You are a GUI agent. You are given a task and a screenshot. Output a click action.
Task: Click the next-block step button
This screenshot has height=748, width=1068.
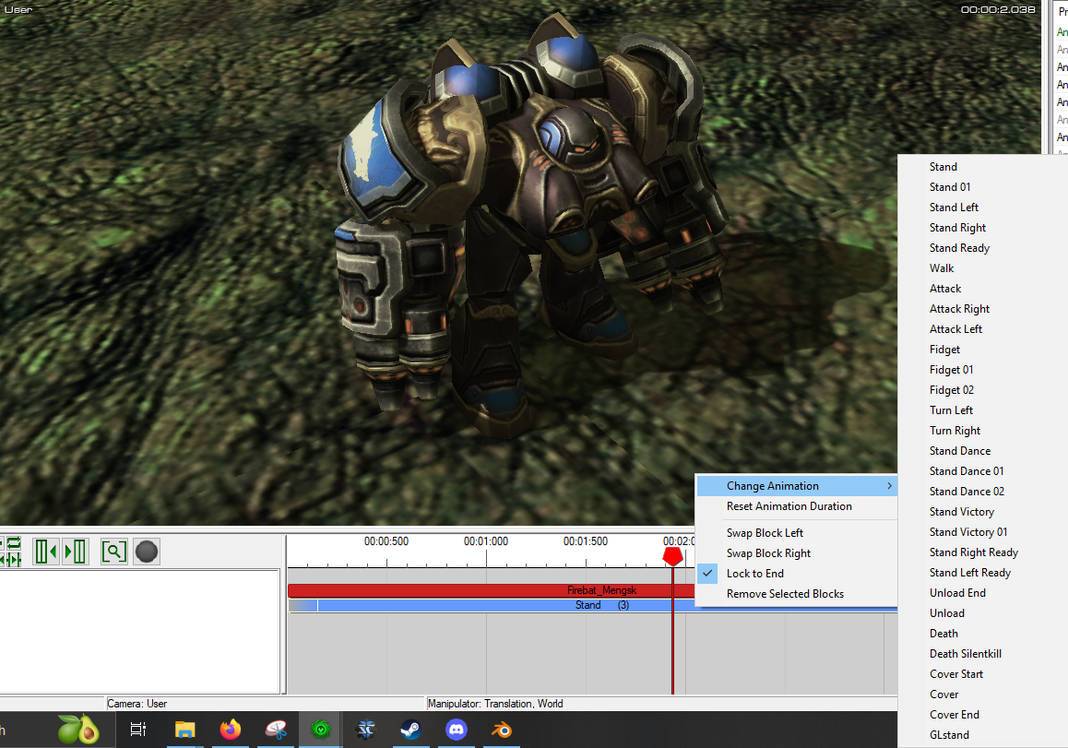[x=75, y=551]
